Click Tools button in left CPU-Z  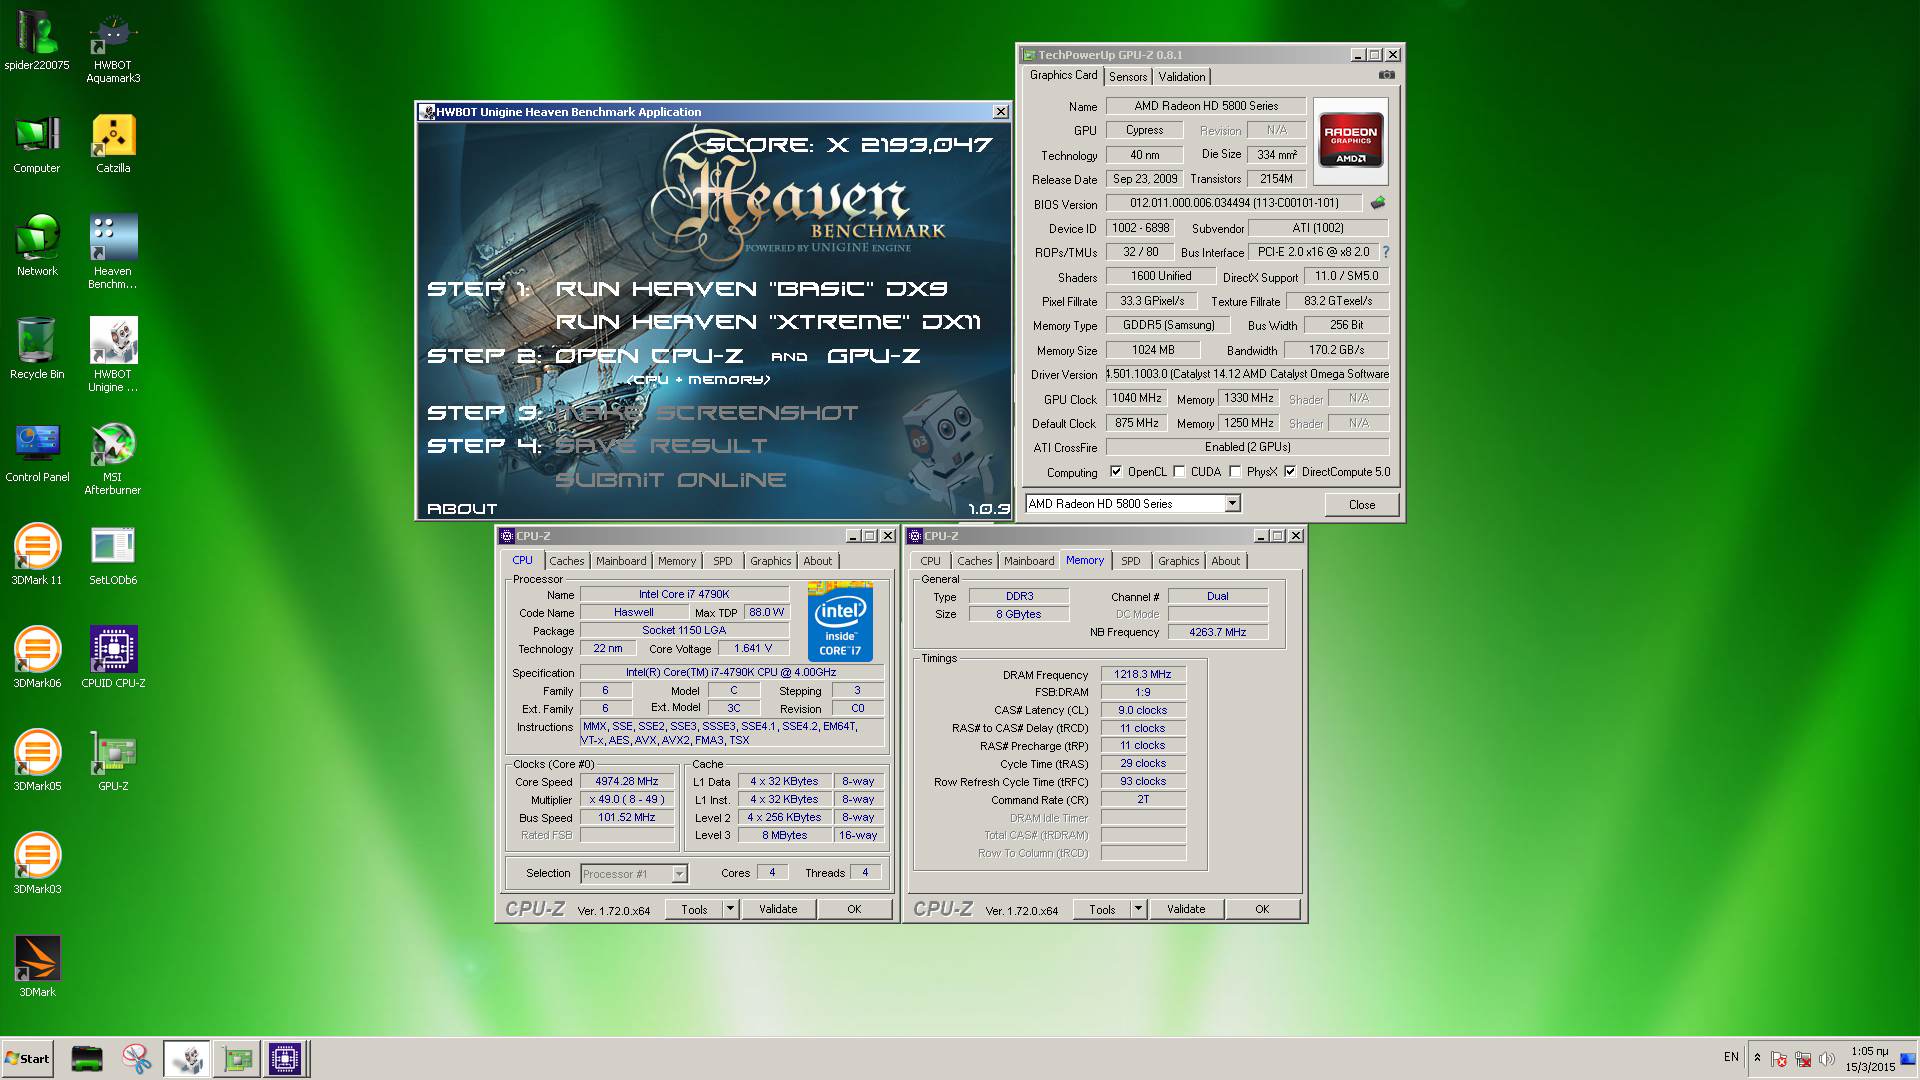tap(694, 909)
